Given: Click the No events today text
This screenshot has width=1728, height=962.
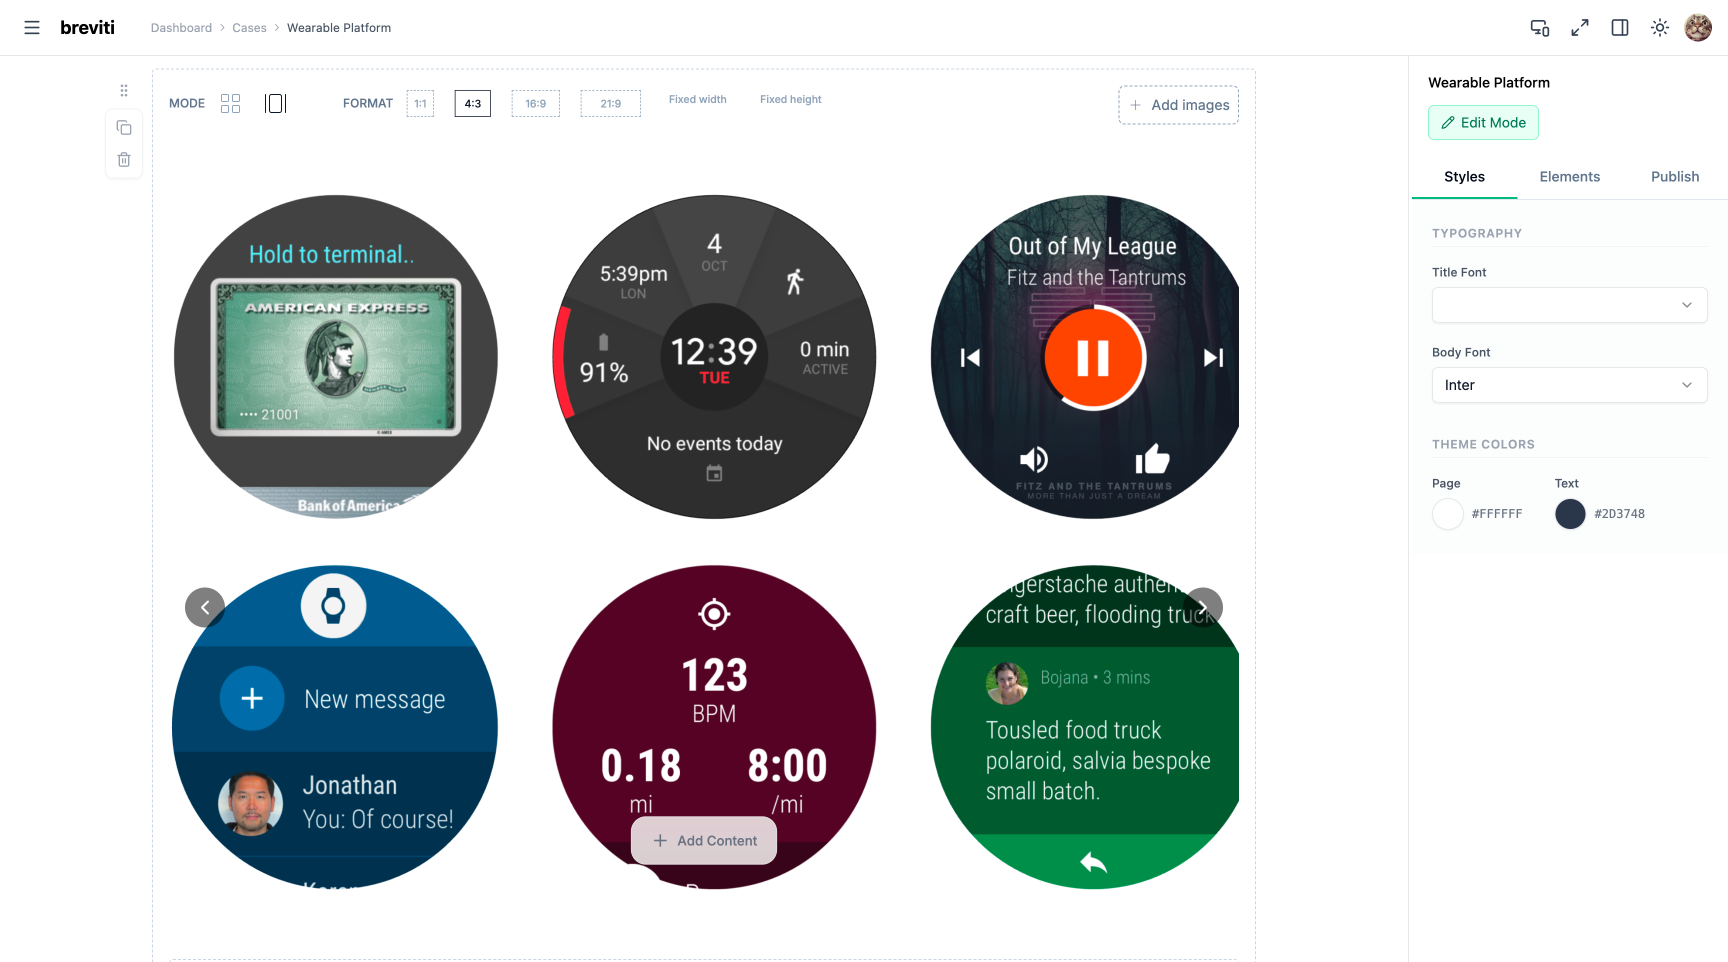Looking at the screenshot, I should 714,444.
